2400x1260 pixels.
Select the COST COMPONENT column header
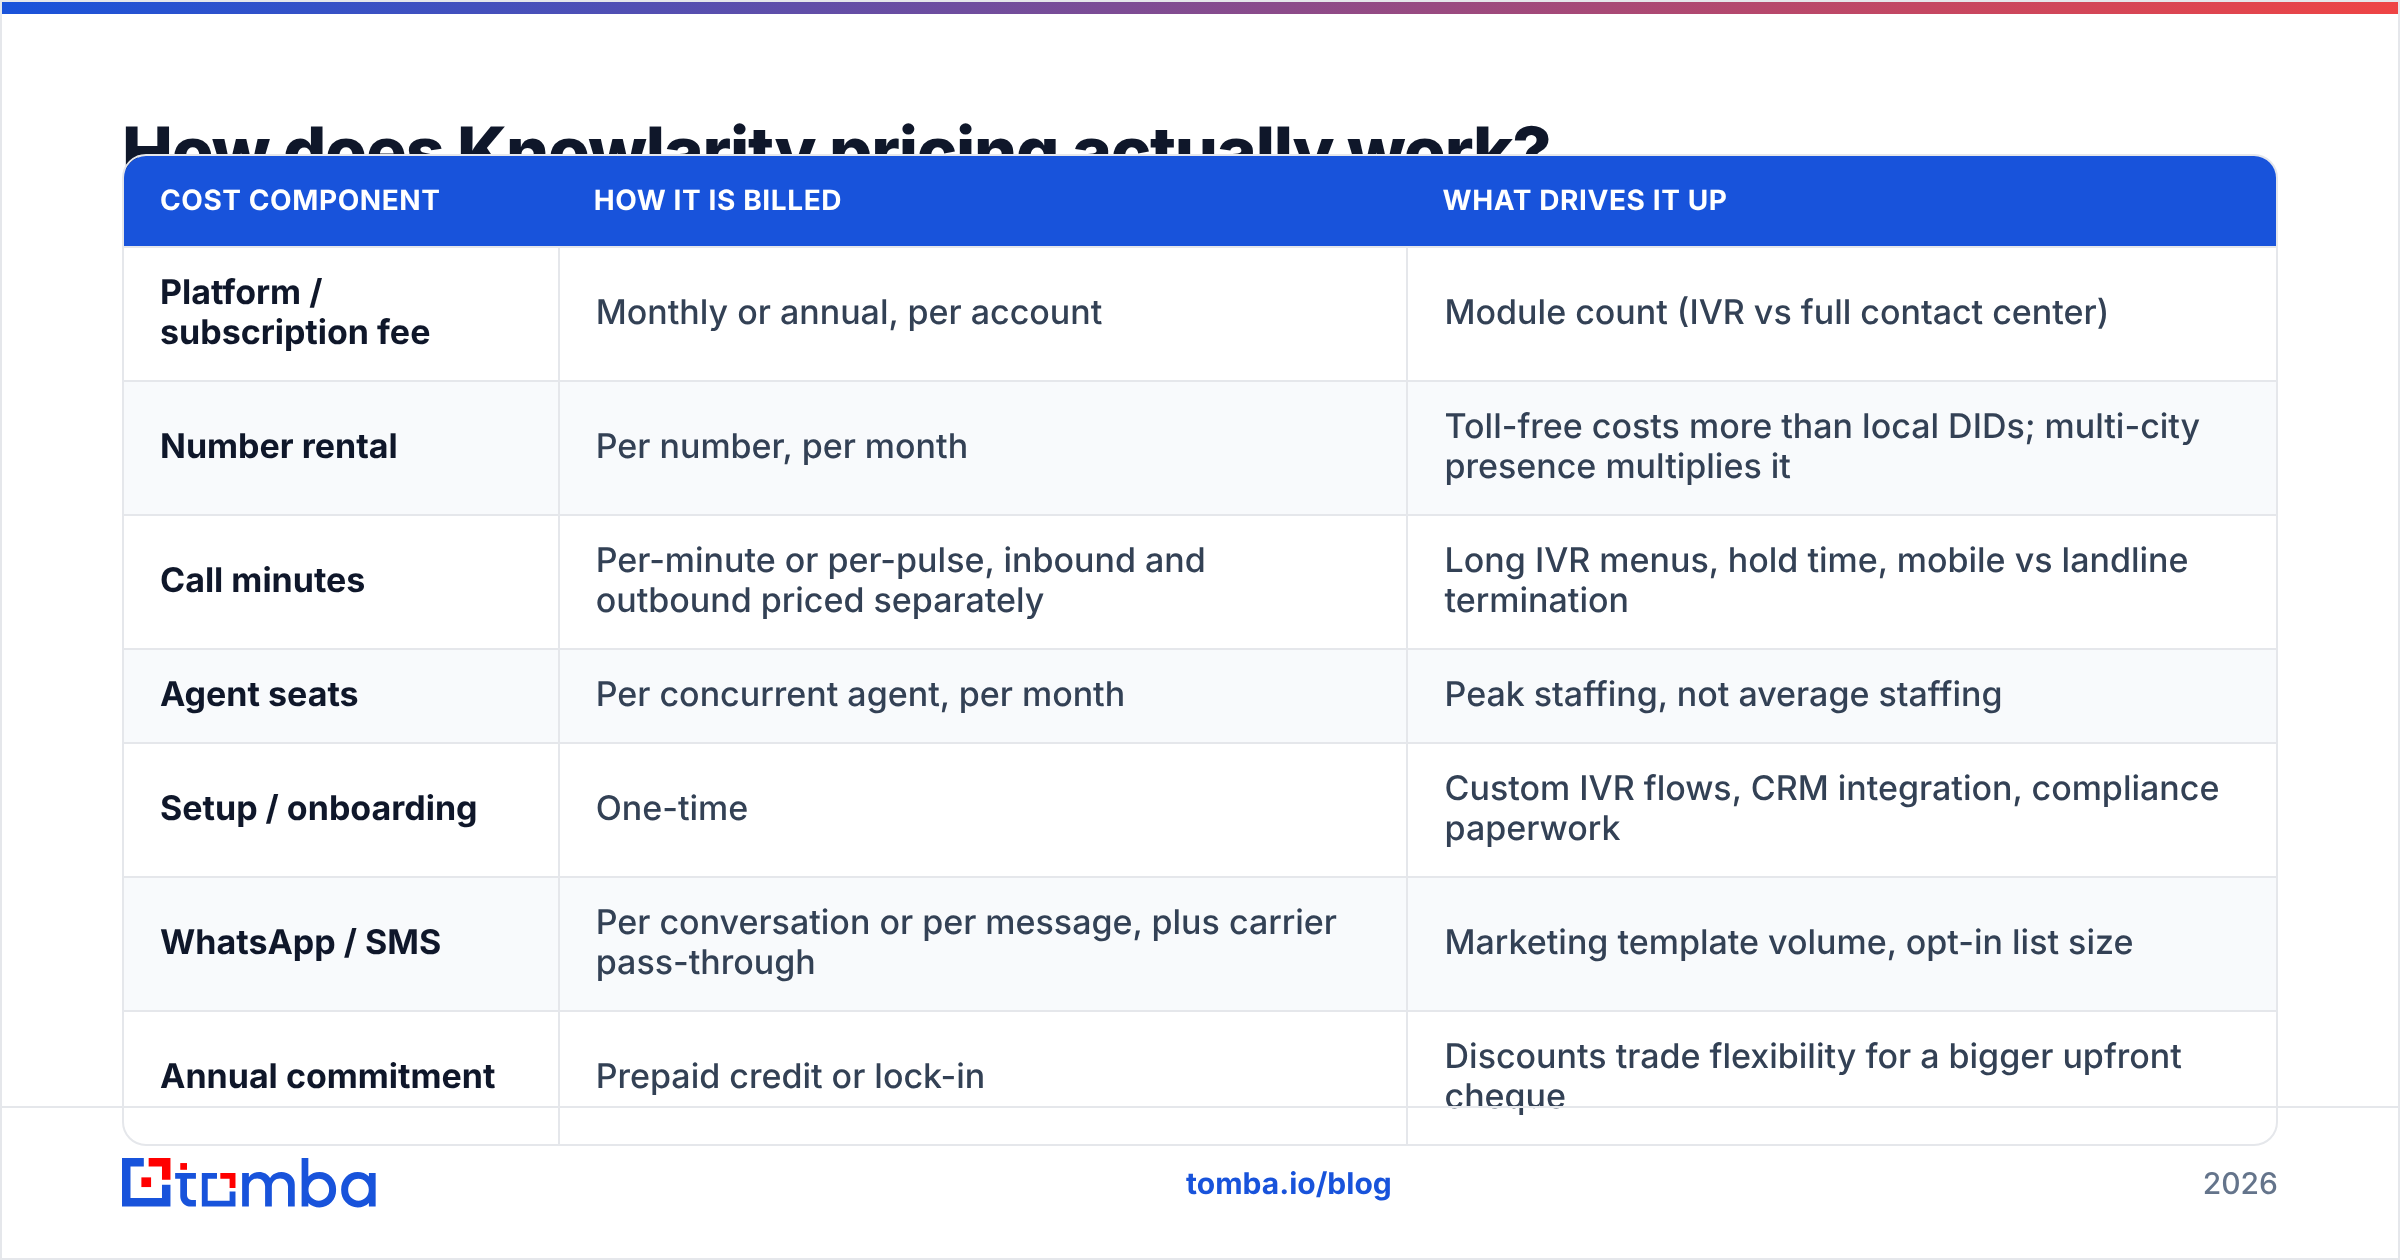(300, 200)
